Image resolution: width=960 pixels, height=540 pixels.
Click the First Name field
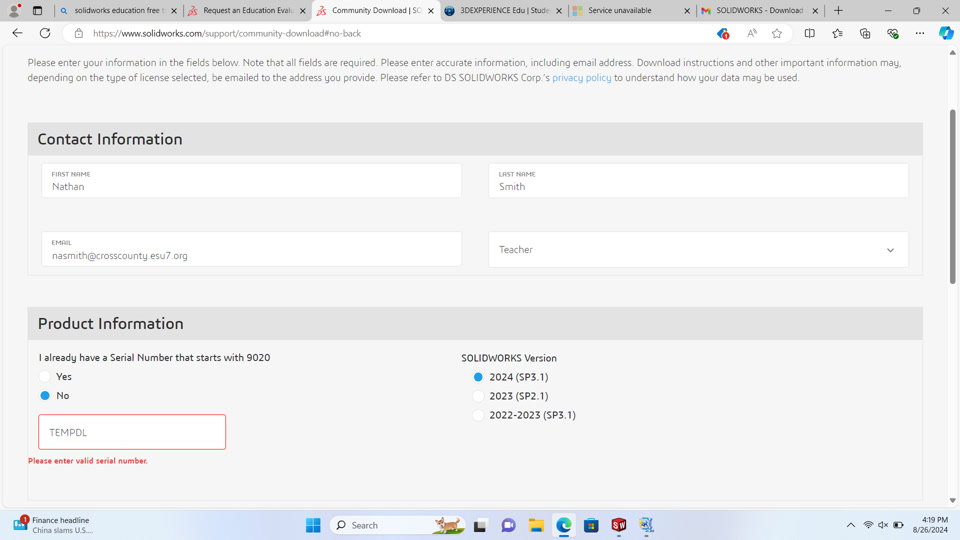coord(251,181)
